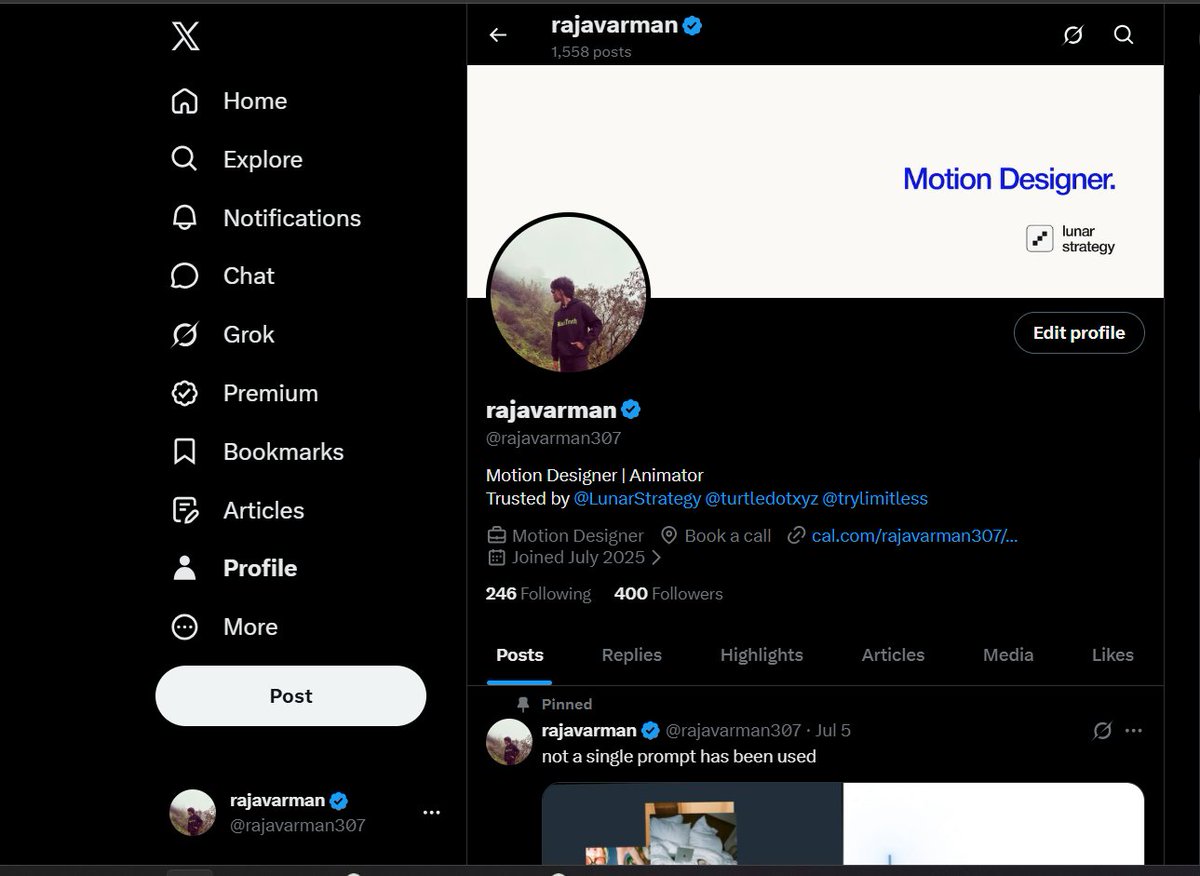The height and width of the screenshot is (876, 1200).
Task: Switch to the Highlights tab
Action: click(x=762, y=655)
